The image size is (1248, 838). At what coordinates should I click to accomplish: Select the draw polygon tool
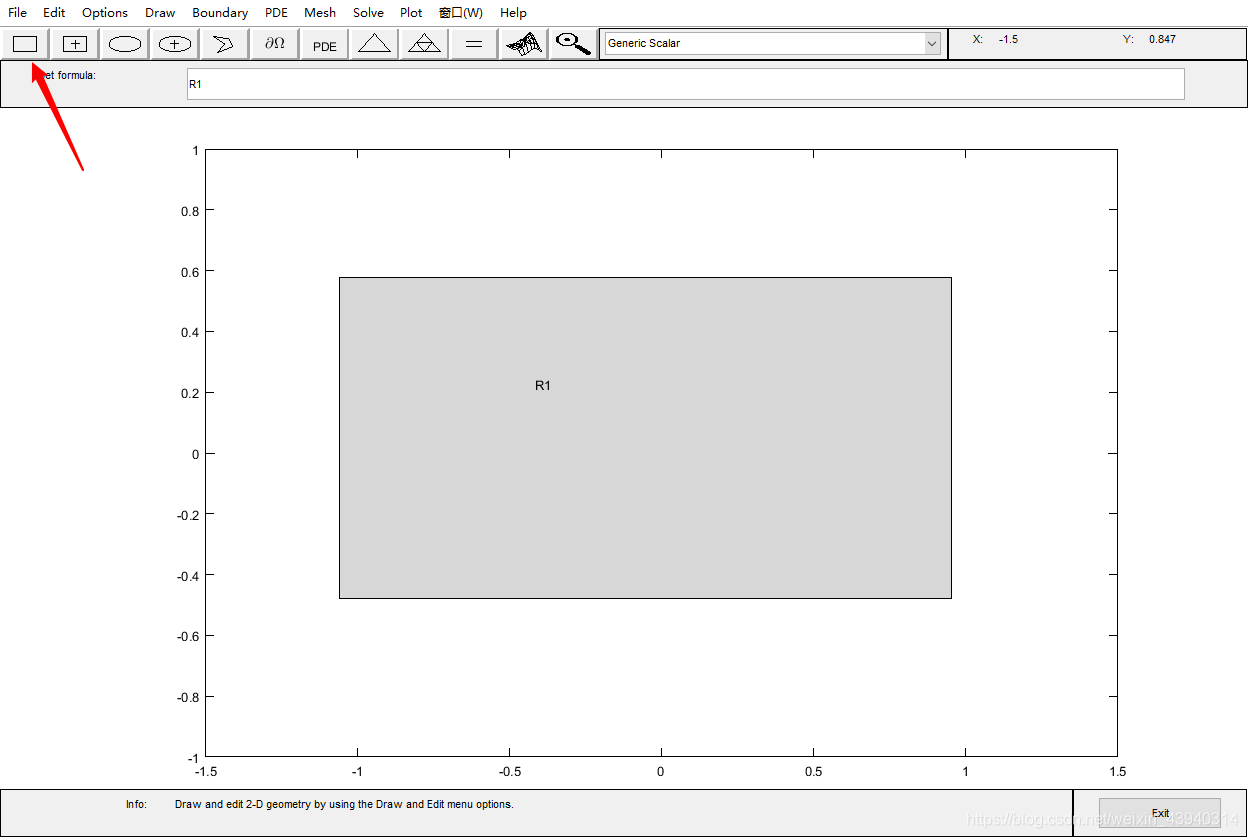(224, 43)
